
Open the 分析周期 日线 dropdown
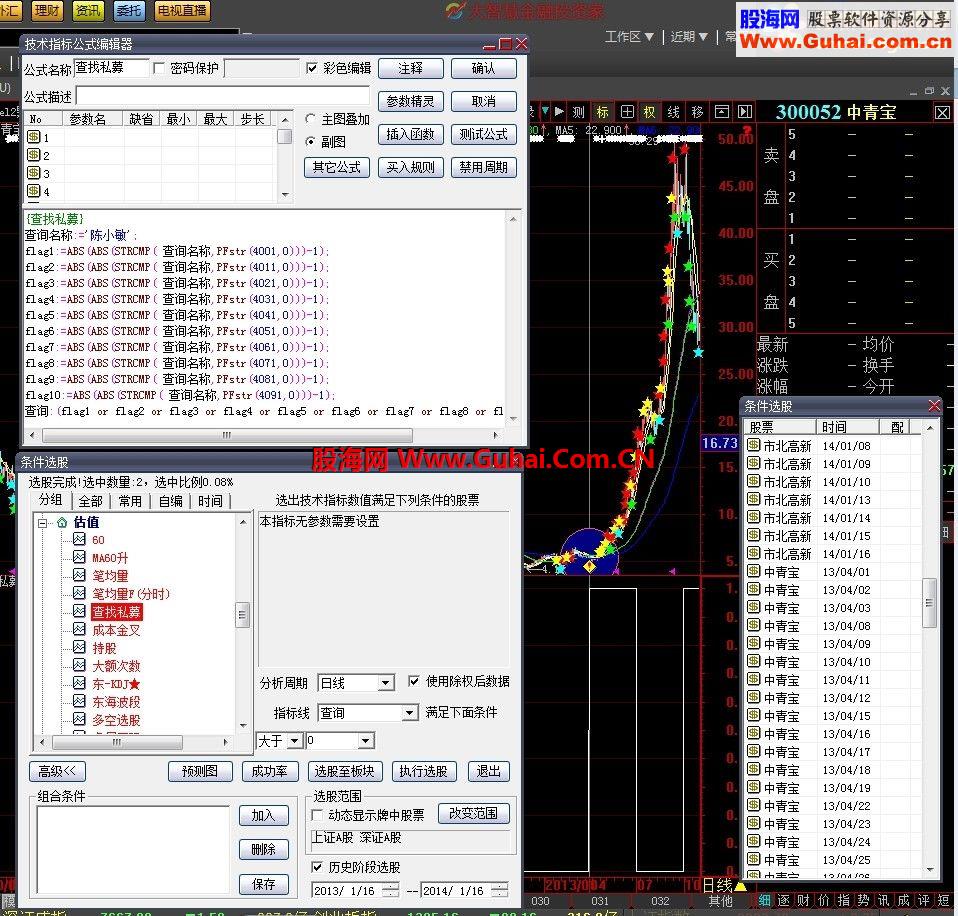[386, 683]
